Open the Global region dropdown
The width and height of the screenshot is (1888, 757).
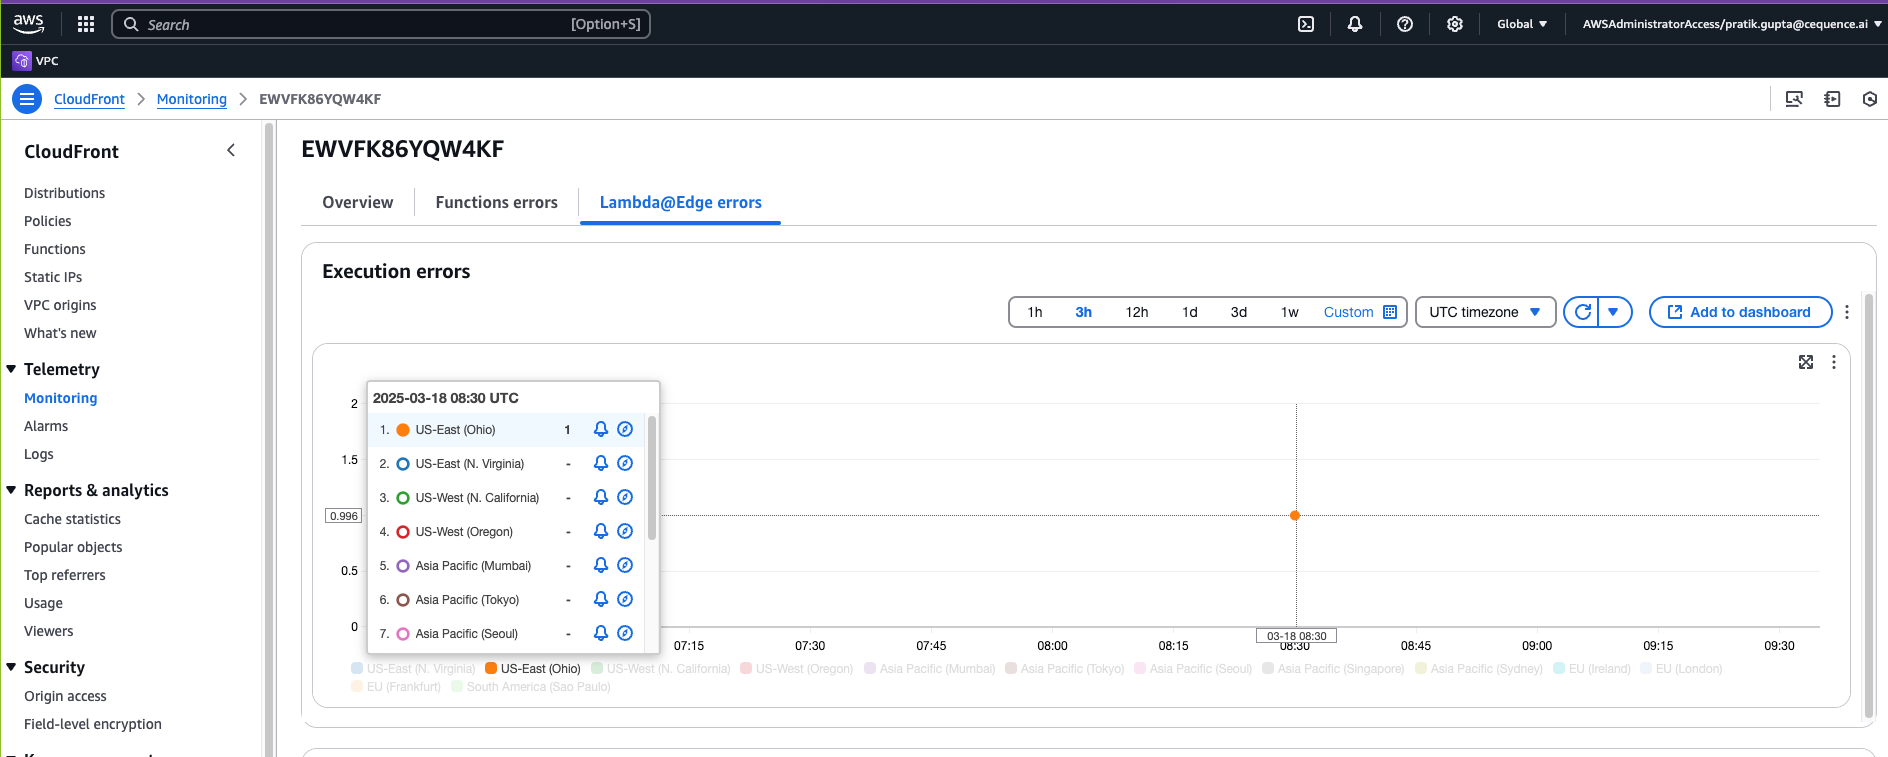click(1522, 24)
